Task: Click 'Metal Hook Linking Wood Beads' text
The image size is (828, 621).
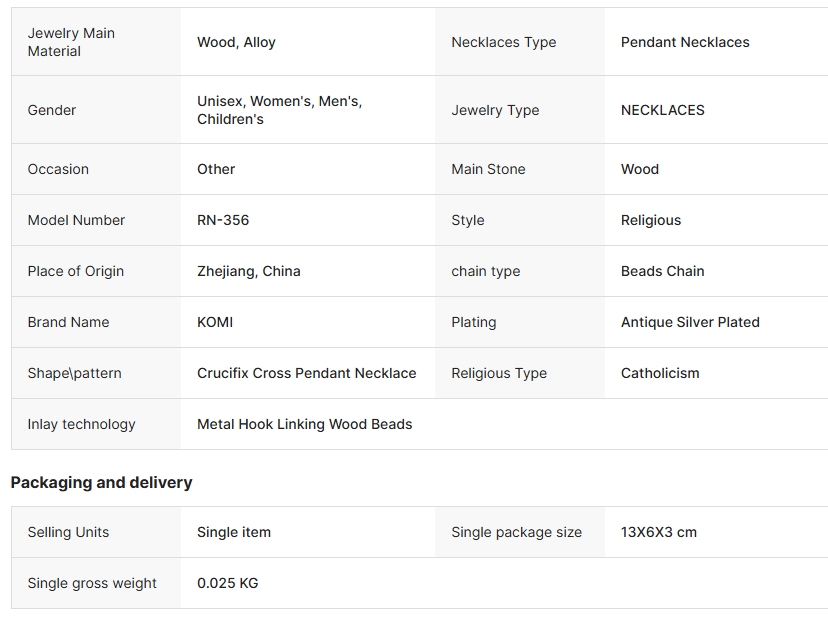Action: tap(304, 424)
